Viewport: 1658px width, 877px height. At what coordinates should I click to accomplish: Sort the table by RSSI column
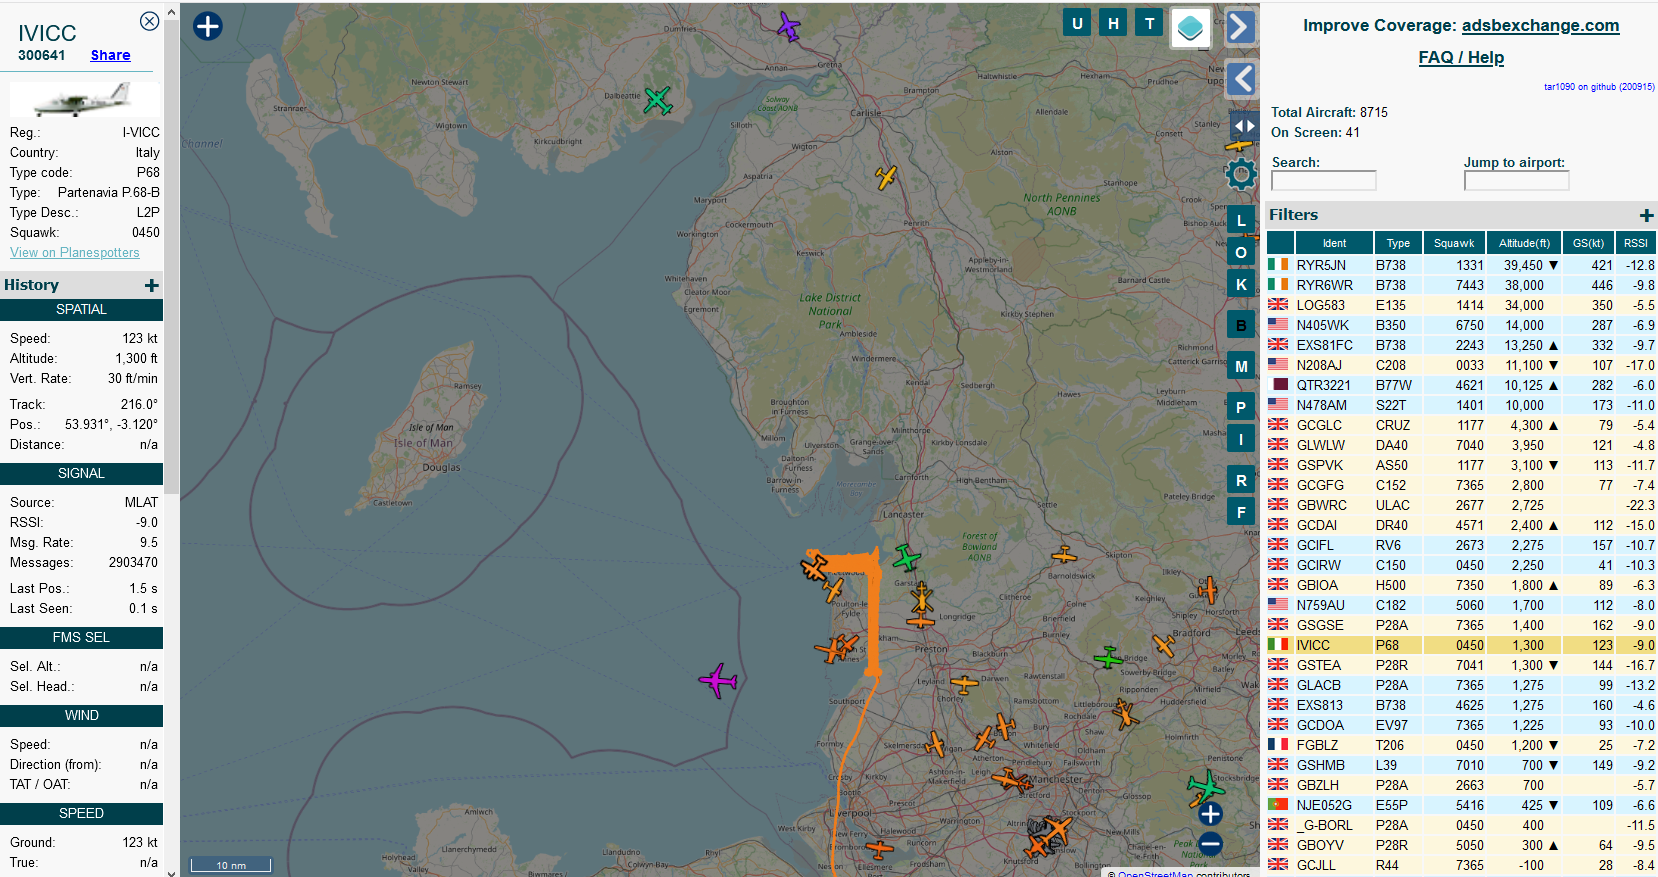pos(1636,243)
